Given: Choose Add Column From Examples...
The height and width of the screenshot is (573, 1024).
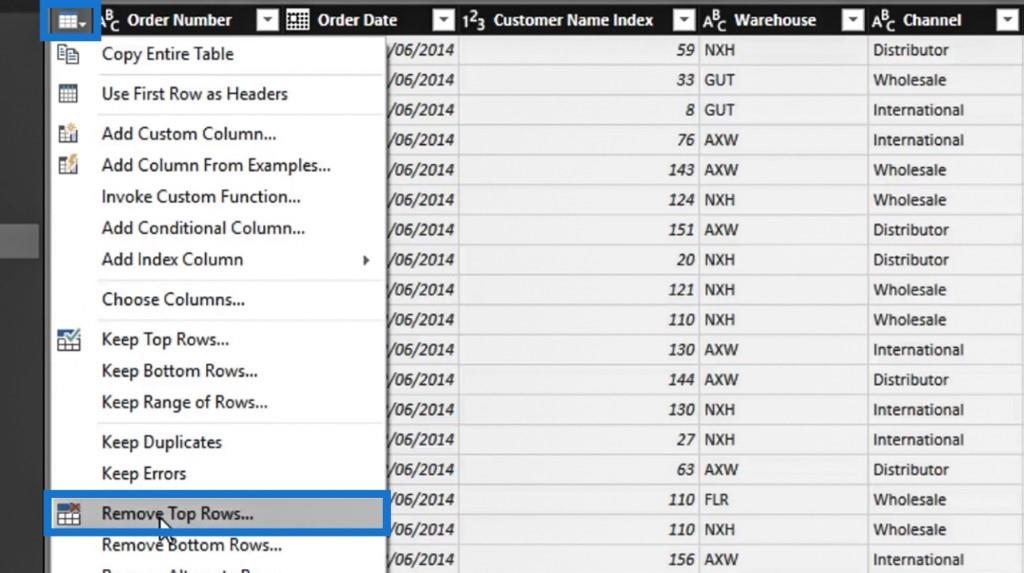Looking at the screenshot, I should pyautogui.click(x=216, y=165).
